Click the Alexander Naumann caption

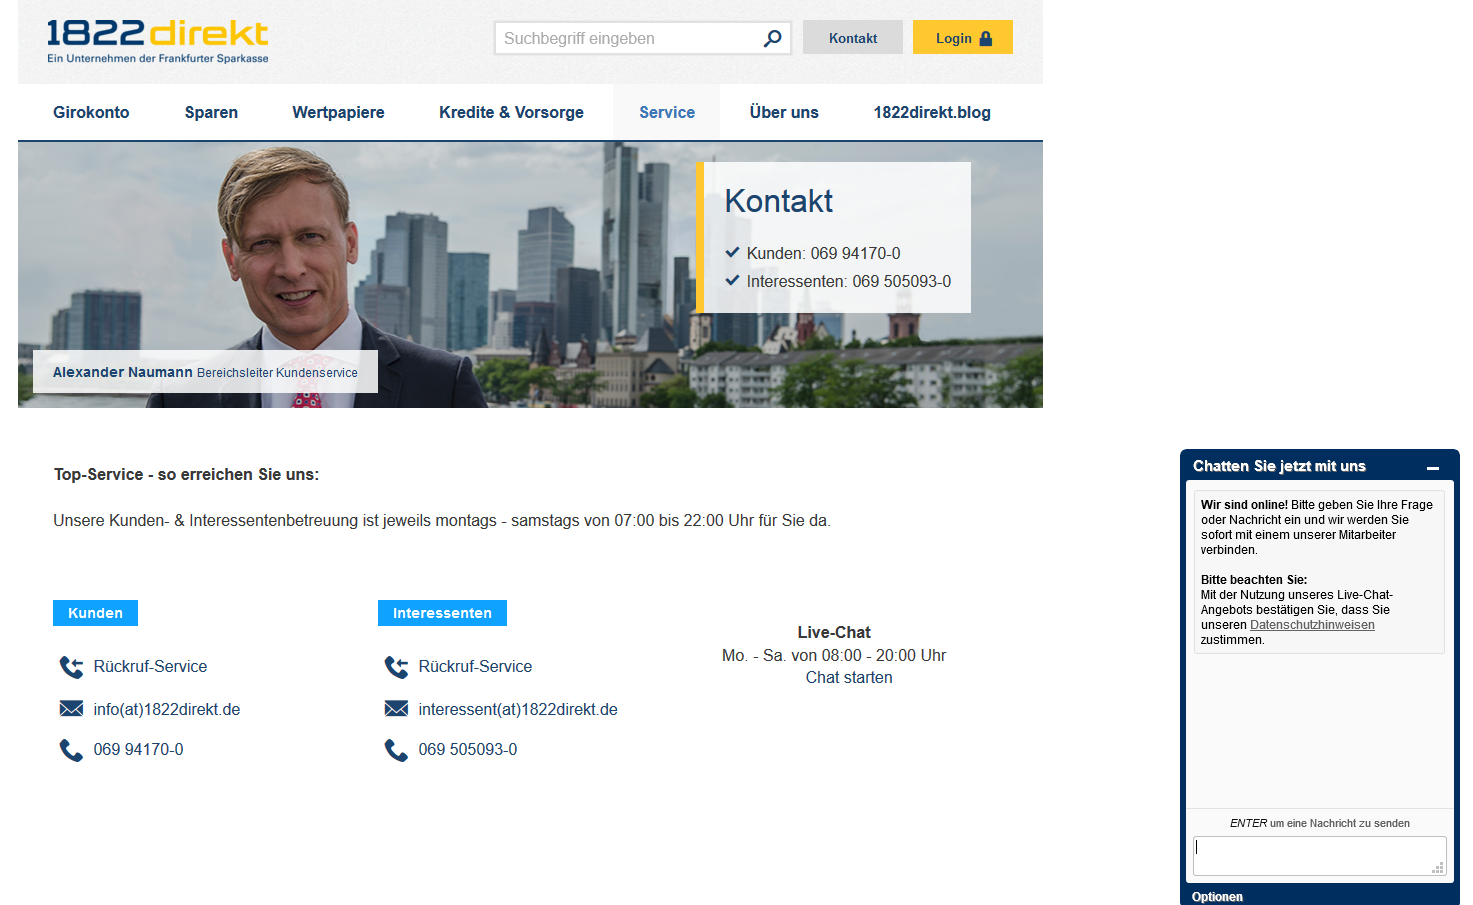(205, 372)
